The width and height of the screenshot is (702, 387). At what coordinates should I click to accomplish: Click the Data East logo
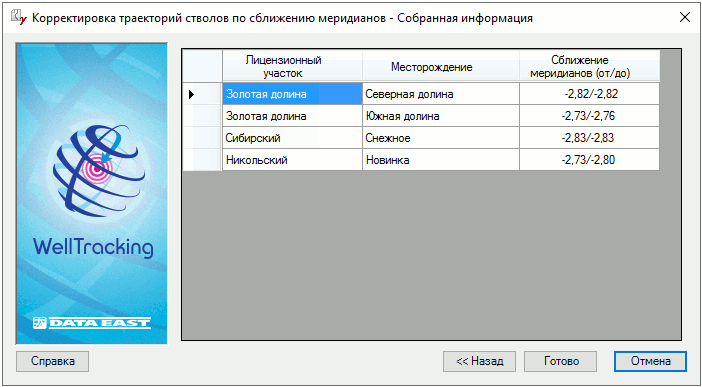91,323
